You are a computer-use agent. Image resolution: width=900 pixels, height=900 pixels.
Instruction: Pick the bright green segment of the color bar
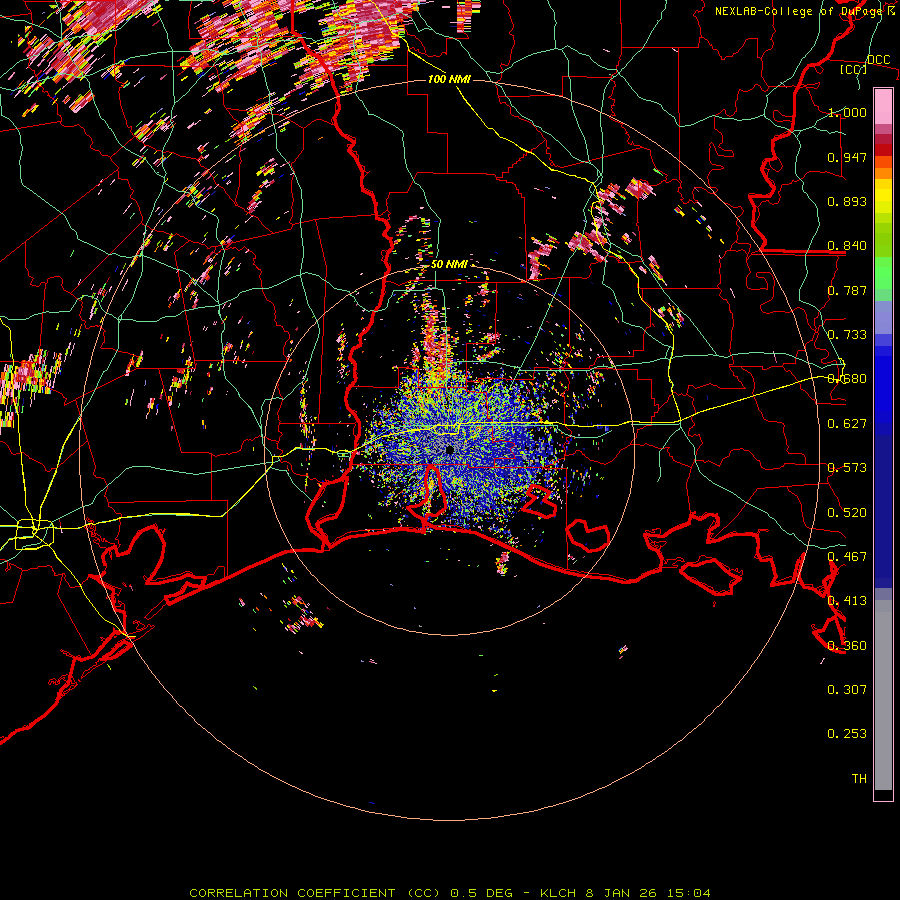tap(883, 273)
